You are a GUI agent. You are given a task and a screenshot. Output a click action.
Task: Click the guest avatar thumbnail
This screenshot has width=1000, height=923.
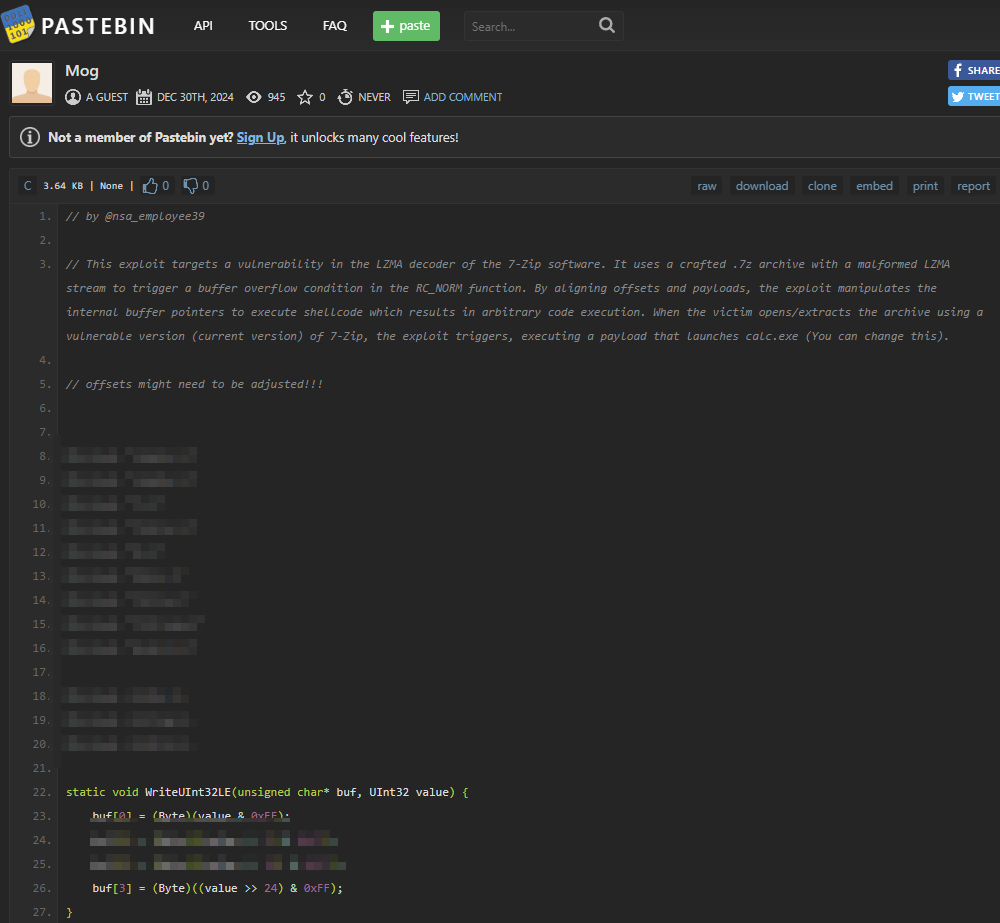[x=32, y=83]
